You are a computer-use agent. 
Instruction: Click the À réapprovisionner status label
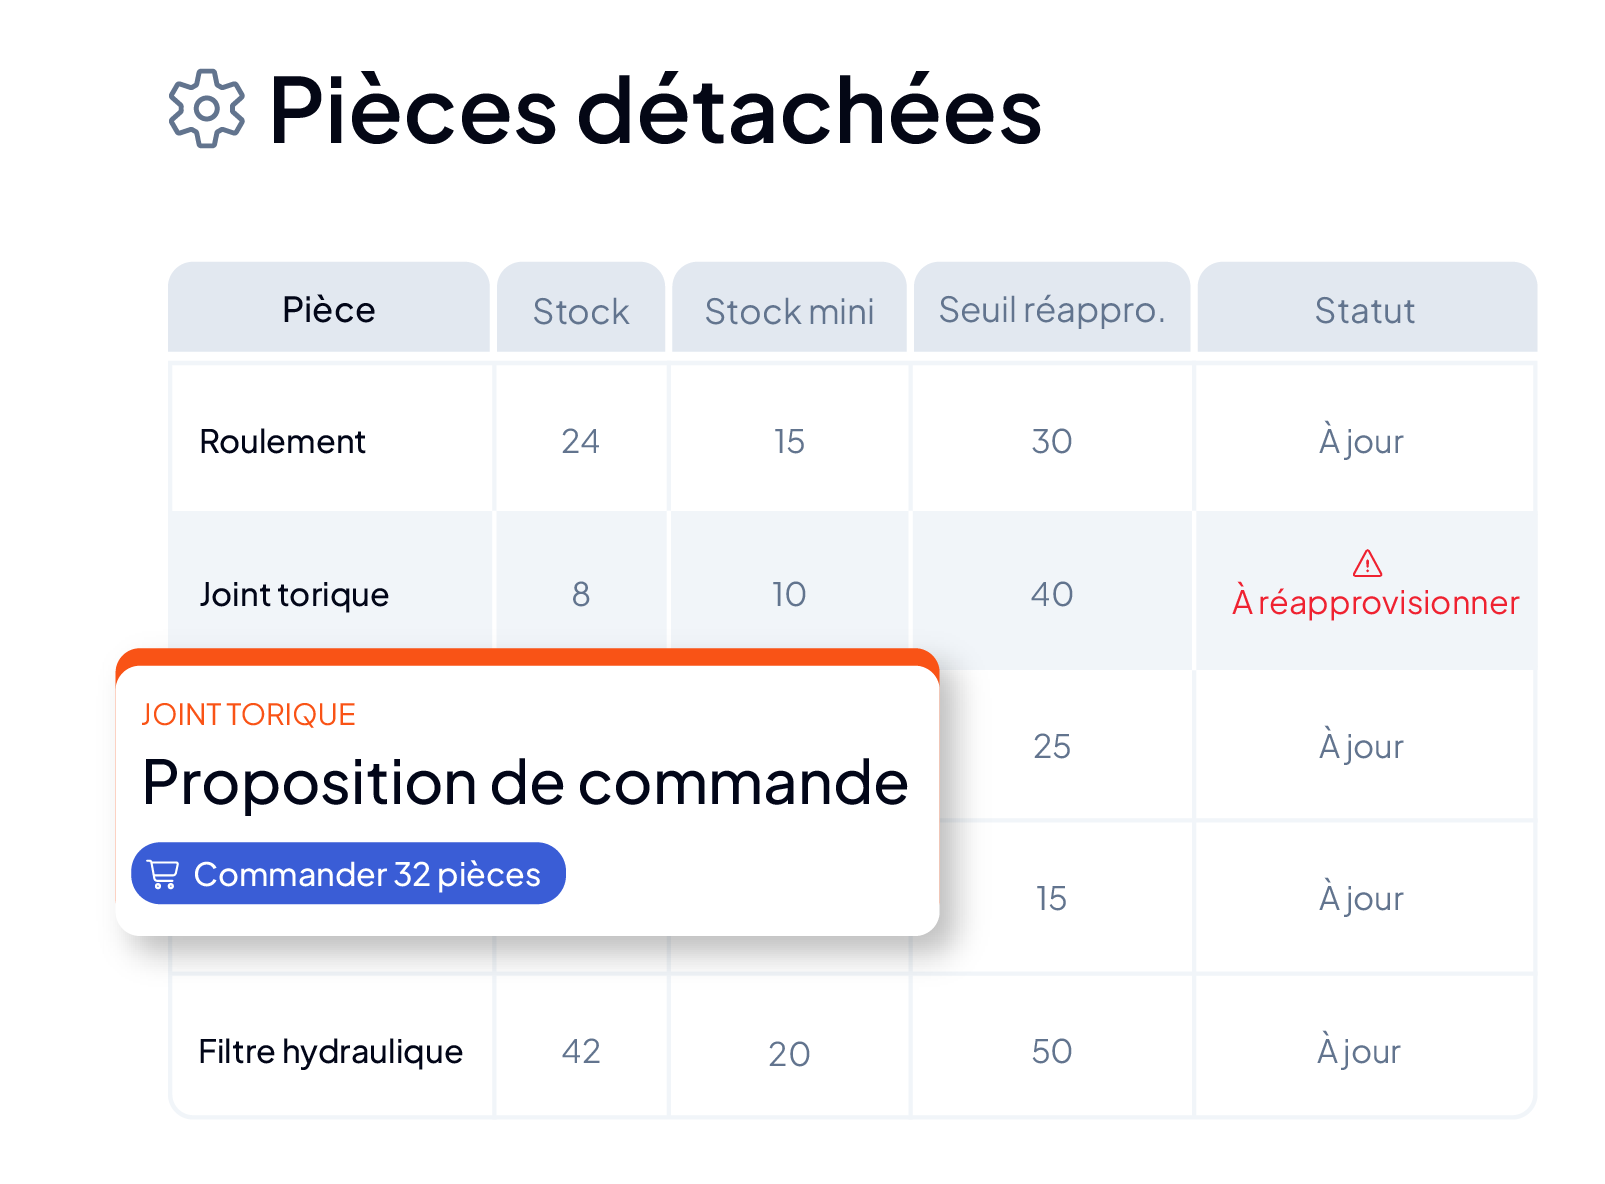pyautogui.click(x=1376, y=602)
